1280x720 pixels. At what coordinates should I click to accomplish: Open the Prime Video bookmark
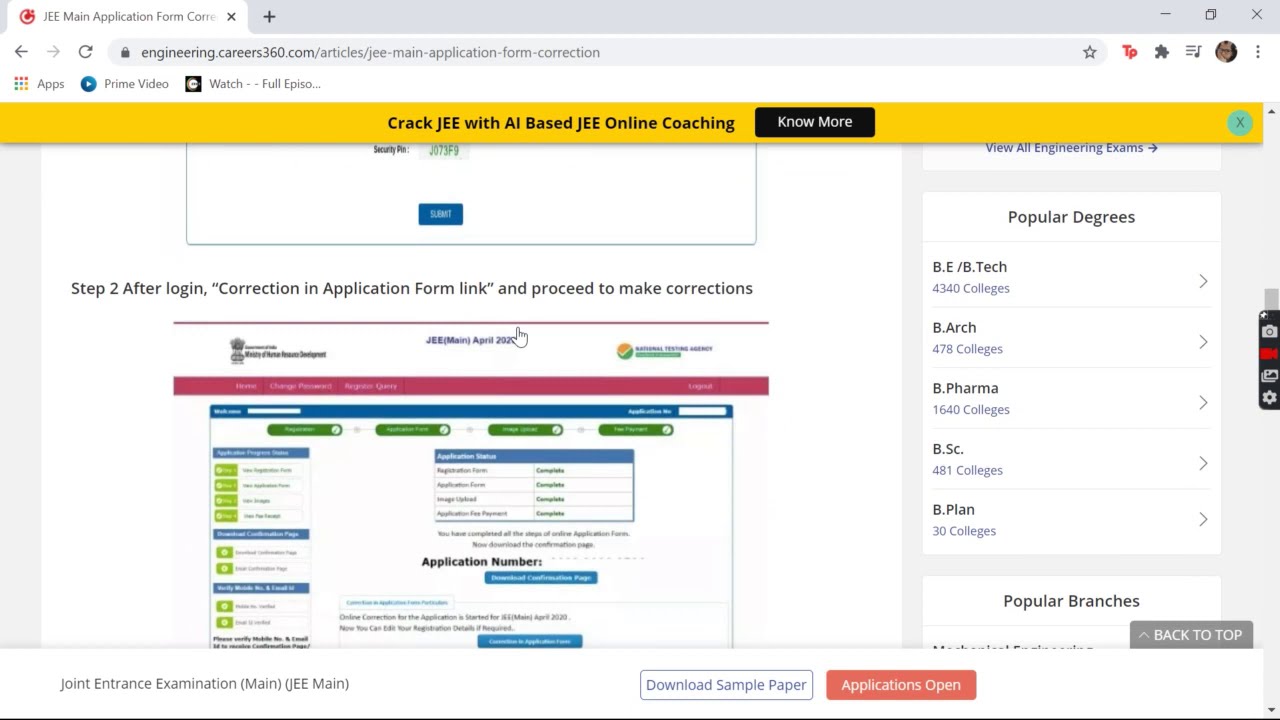pyautogui.click(x=125, y=84)
